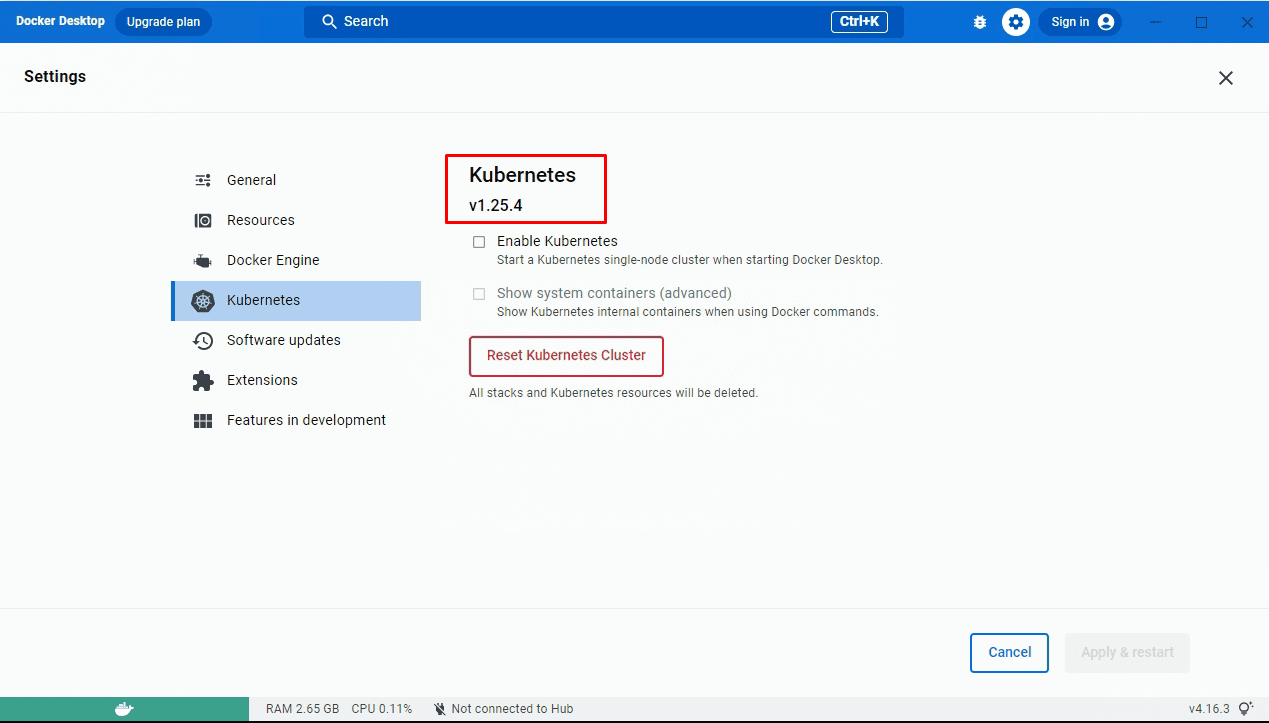Click 'Start a Kubernetes single-node cluster' description
1269x723 pixels.
[x=690, y=260]
